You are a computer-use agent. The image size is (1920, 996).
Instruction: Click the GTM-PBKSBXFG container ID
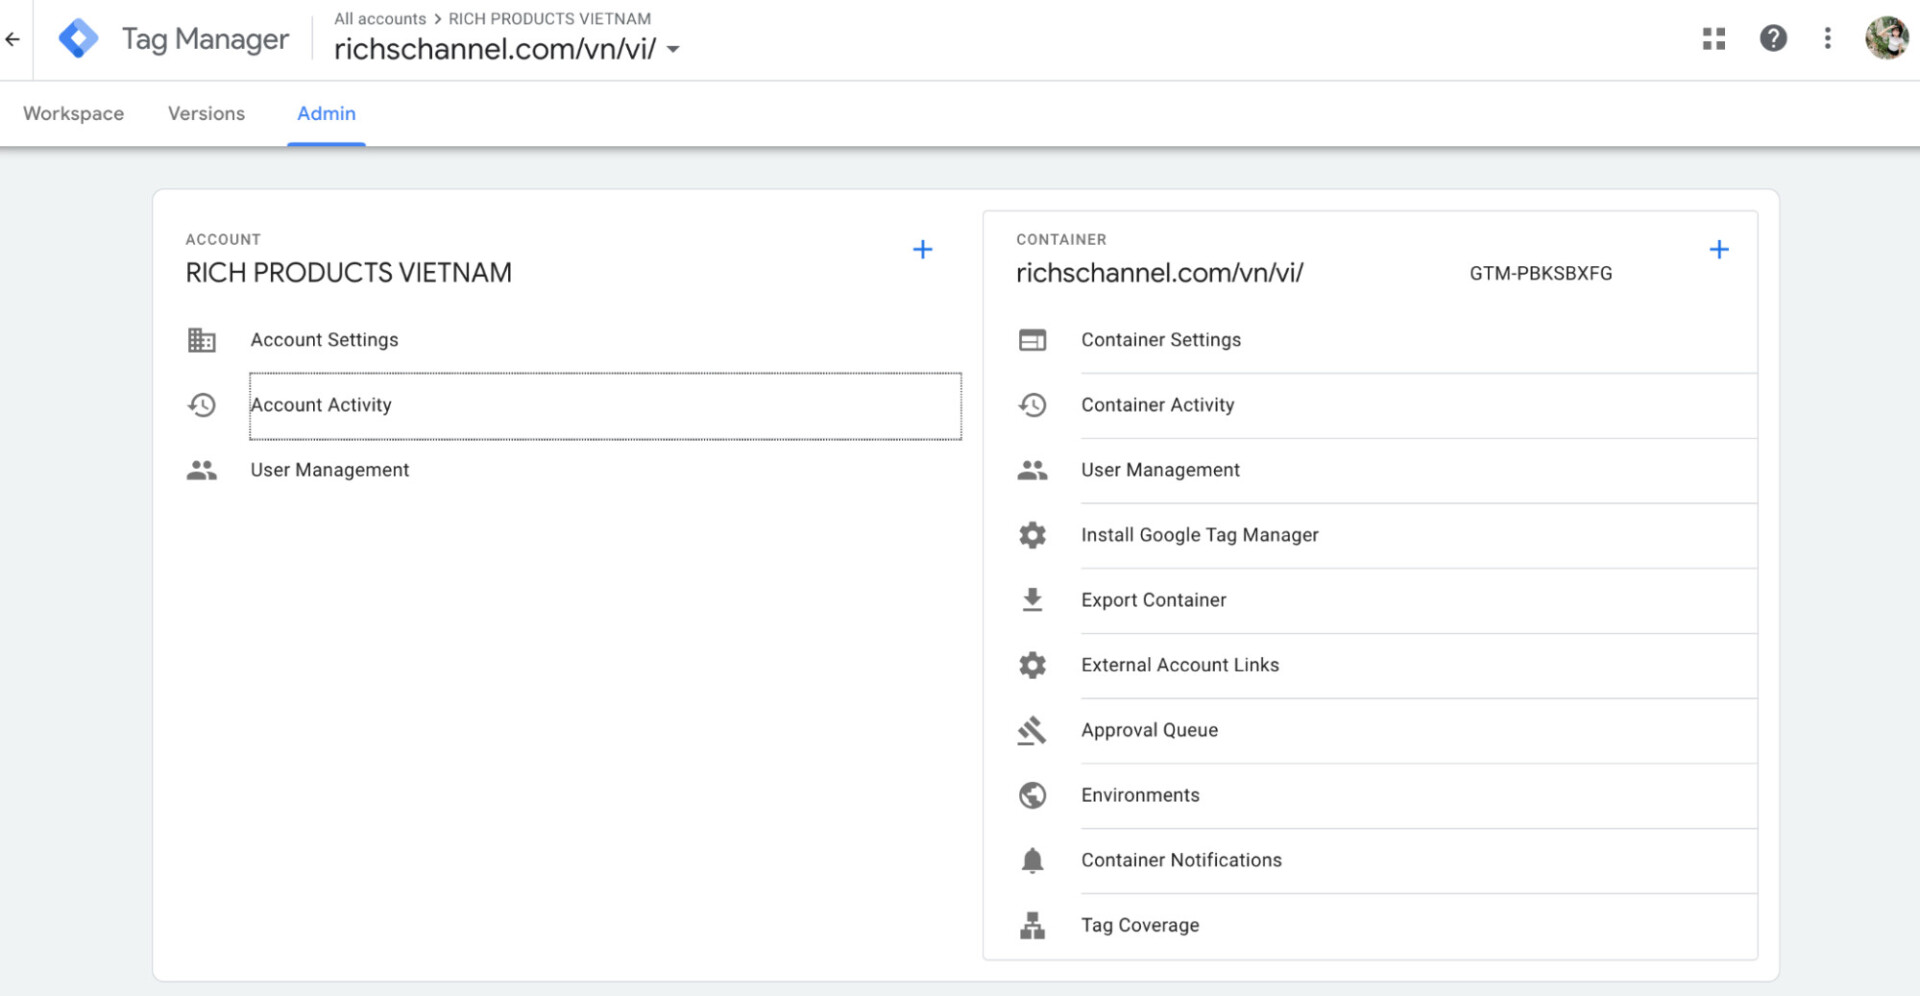point(1541,273)
